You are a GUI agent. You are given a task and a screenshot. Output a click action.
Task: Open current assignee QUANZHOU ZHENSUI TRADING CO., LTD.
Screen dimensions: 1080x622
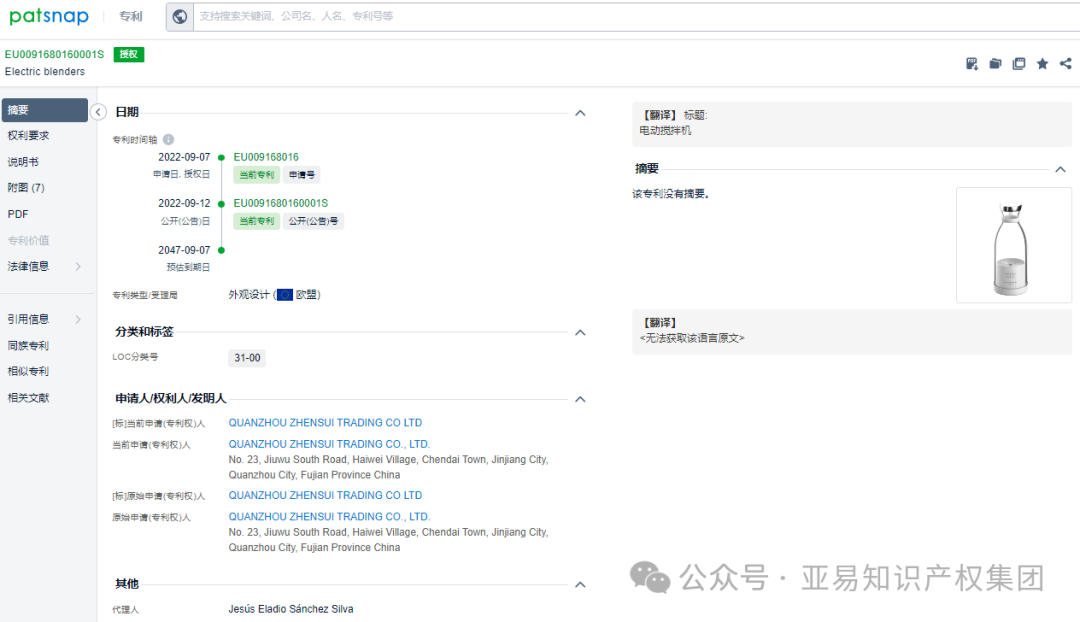tap(329, 444)
